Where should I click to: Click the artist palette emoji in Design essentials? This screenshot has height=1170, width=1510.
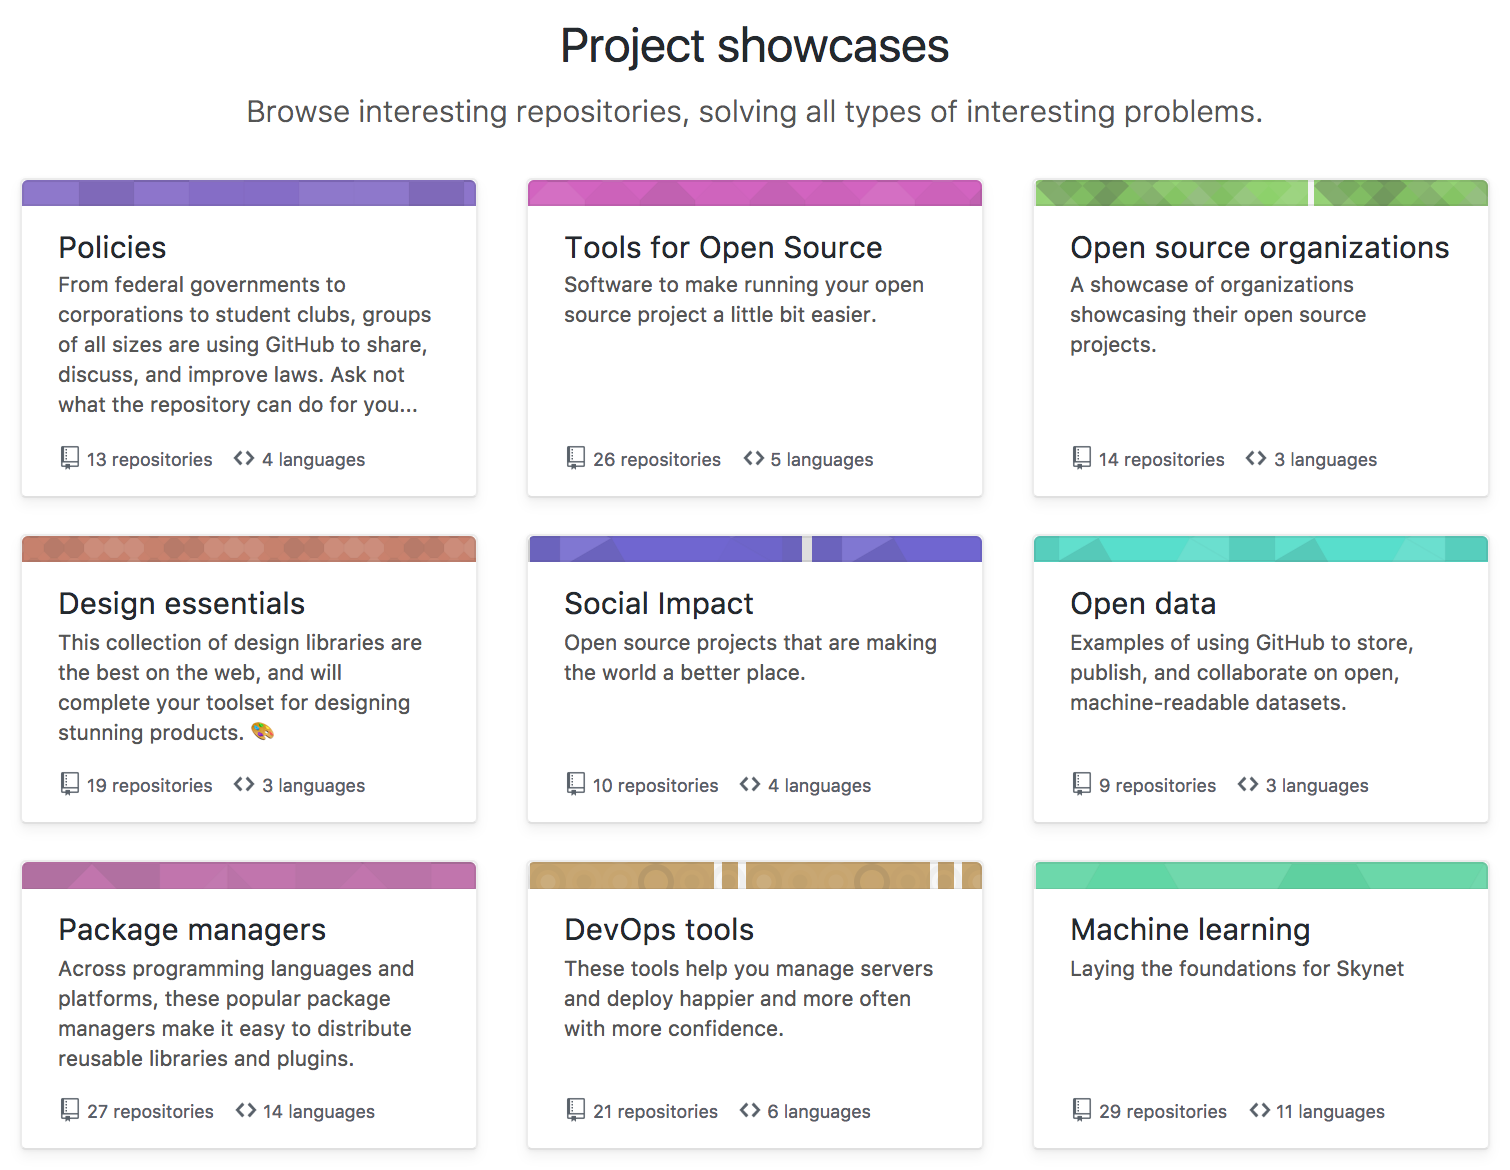point(262,732)
